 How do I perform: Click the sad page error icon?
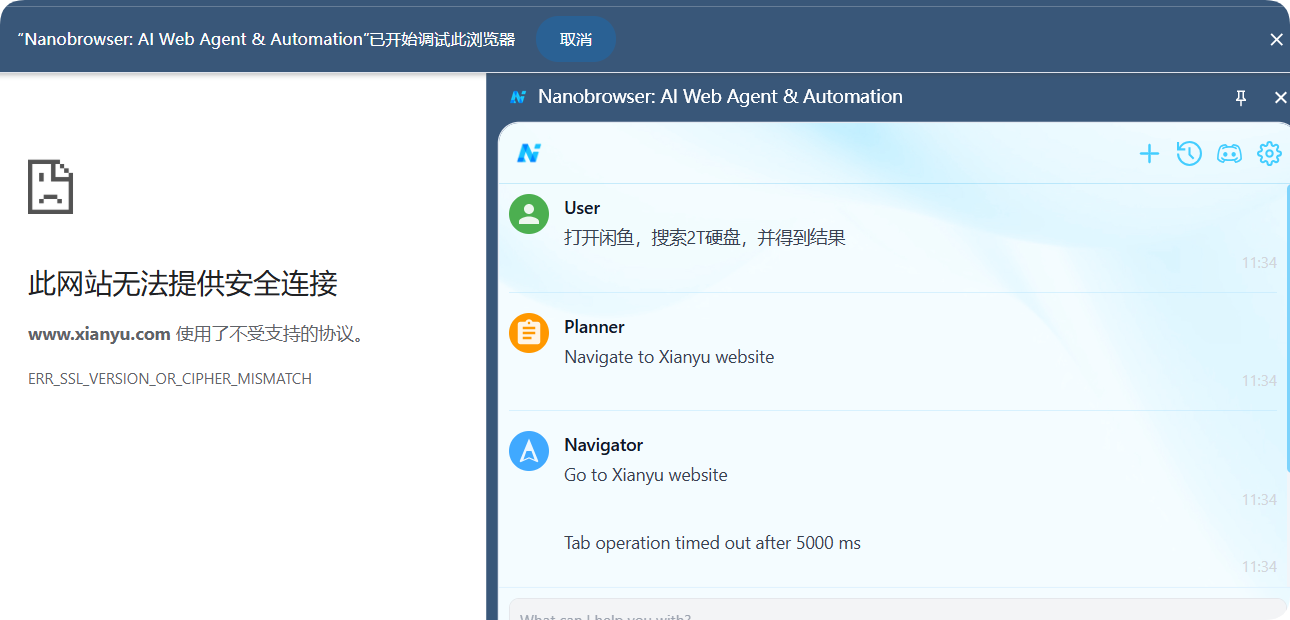(50, 186)
